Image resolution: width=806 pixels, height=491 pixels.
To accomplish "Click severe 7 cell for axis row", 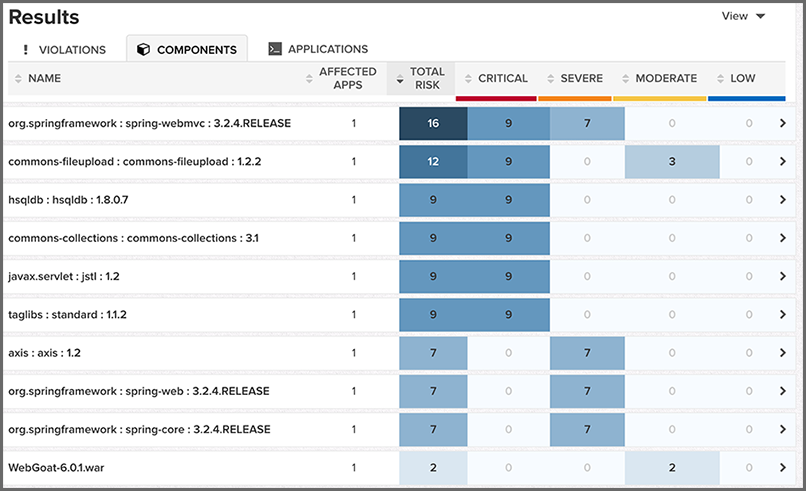I will point(587,353).
